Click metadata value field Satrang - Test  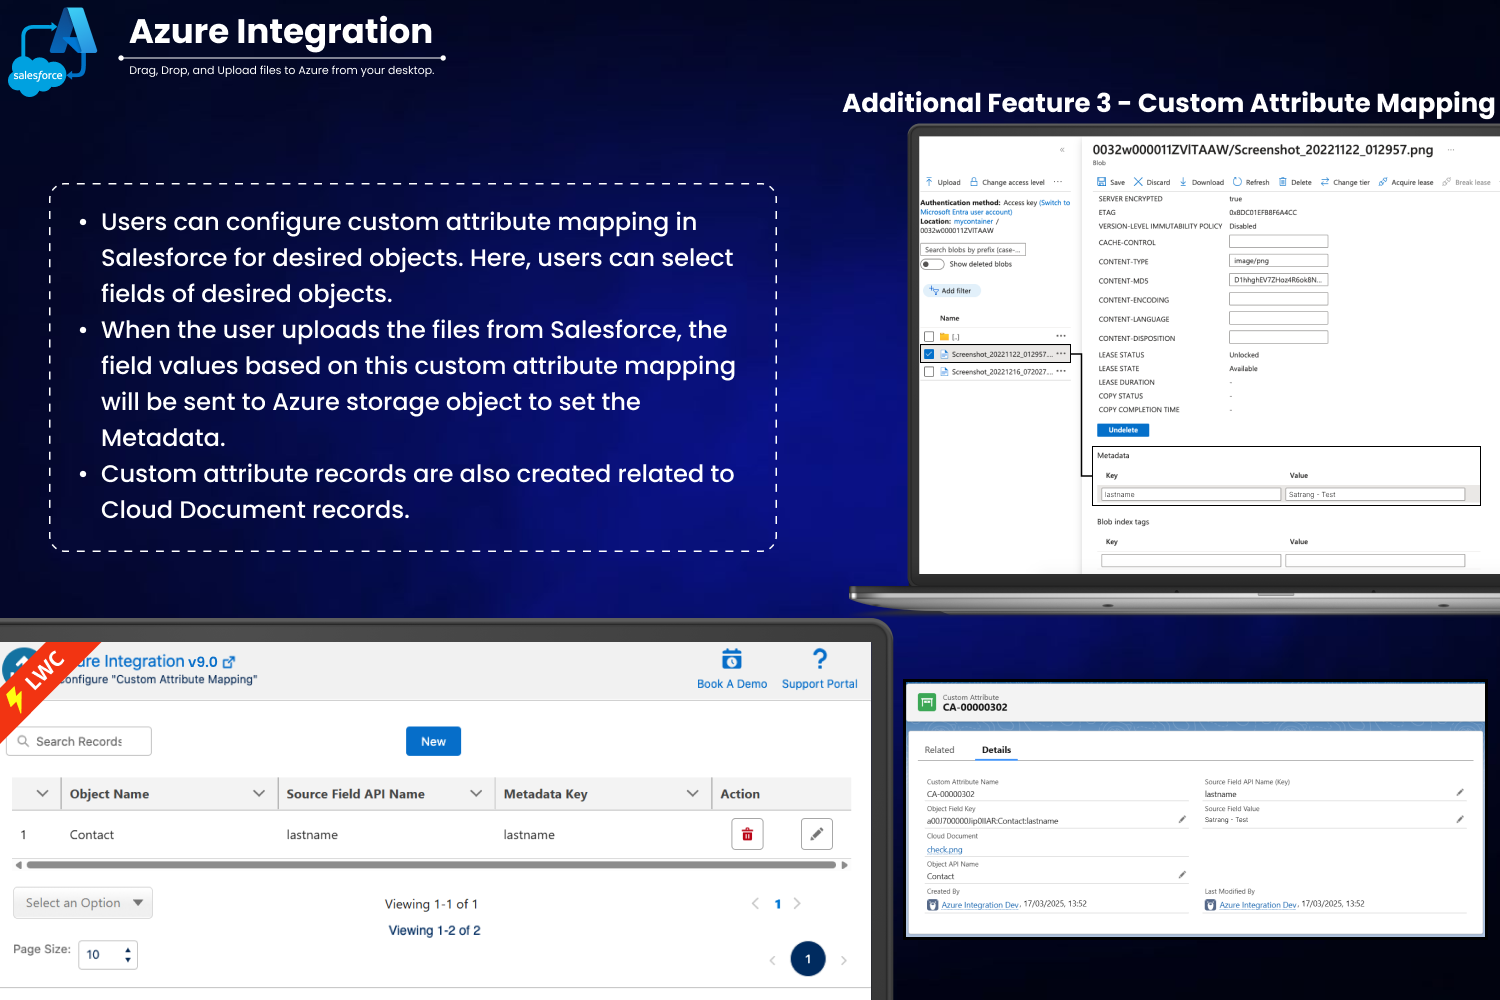pos(1375,494)
